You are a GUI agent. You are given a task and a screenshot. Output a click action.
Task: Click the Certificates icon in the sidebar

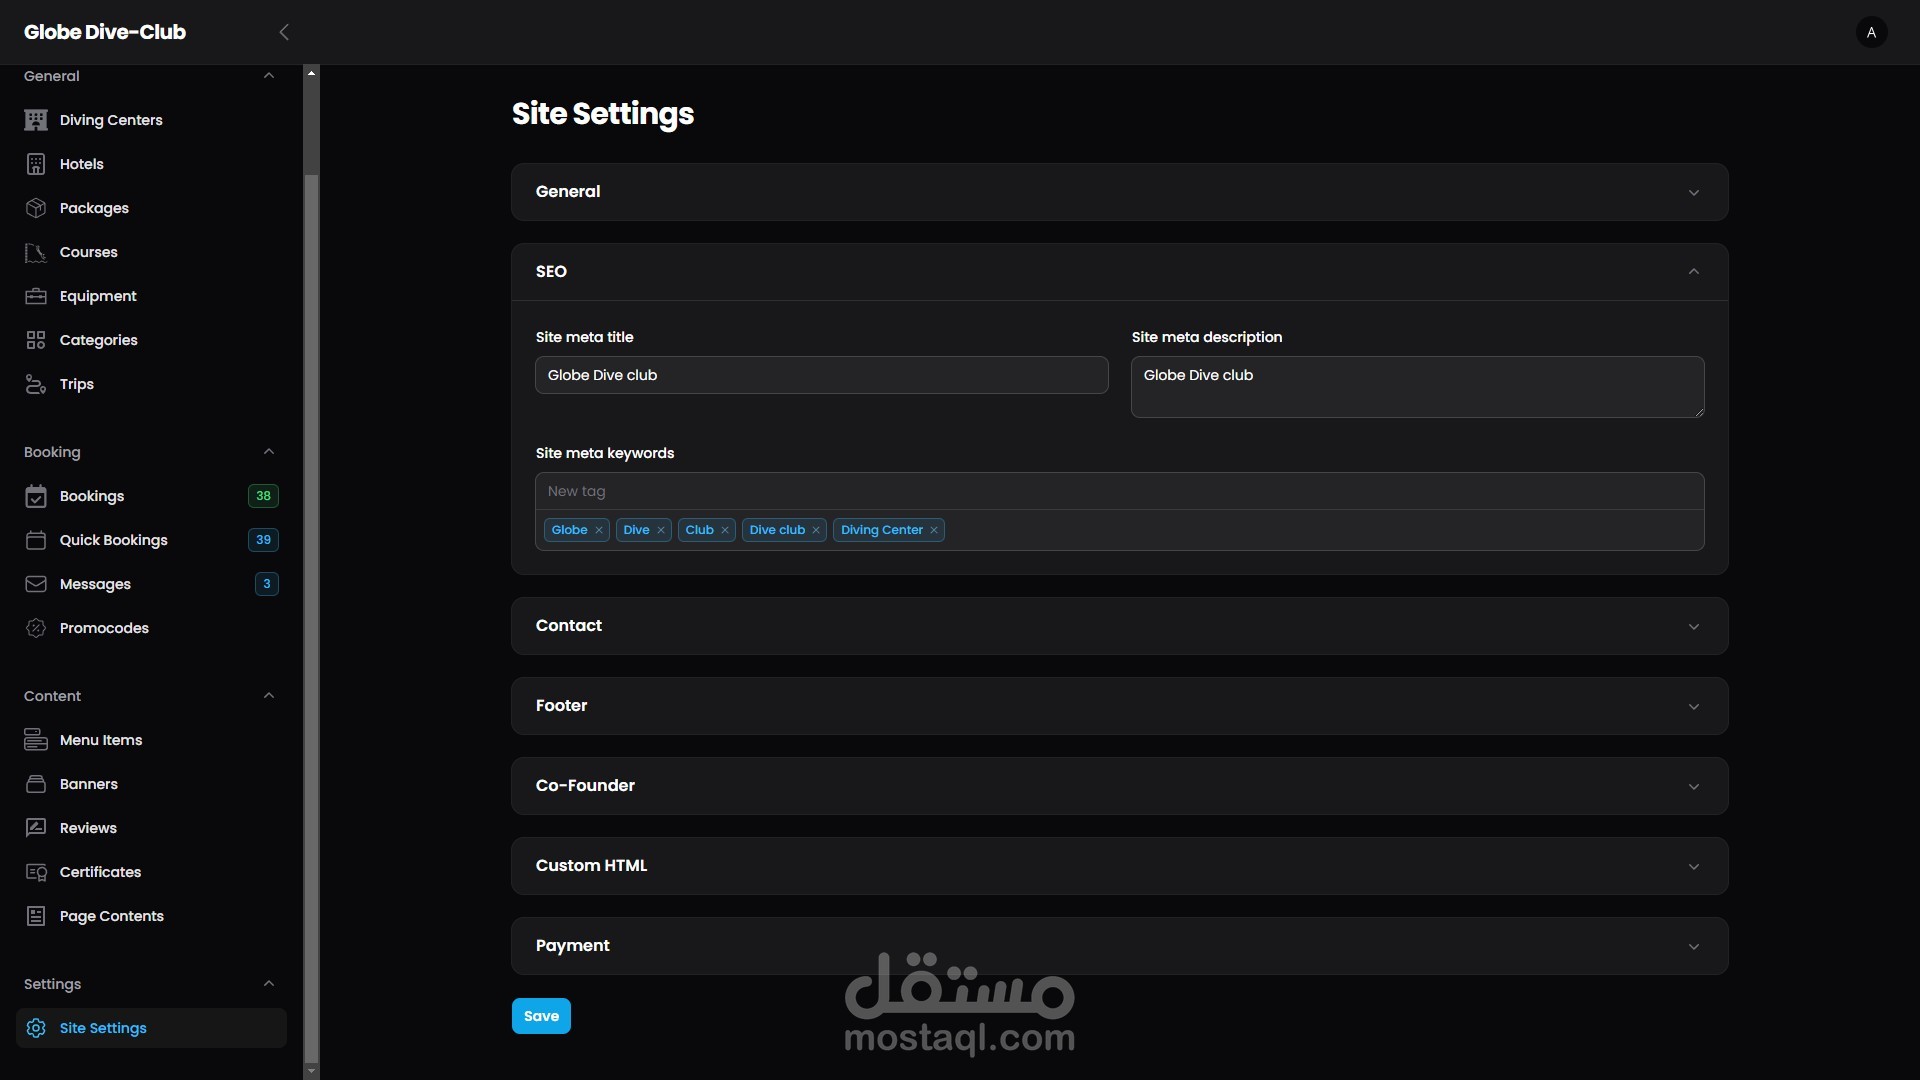click(36, 872)
